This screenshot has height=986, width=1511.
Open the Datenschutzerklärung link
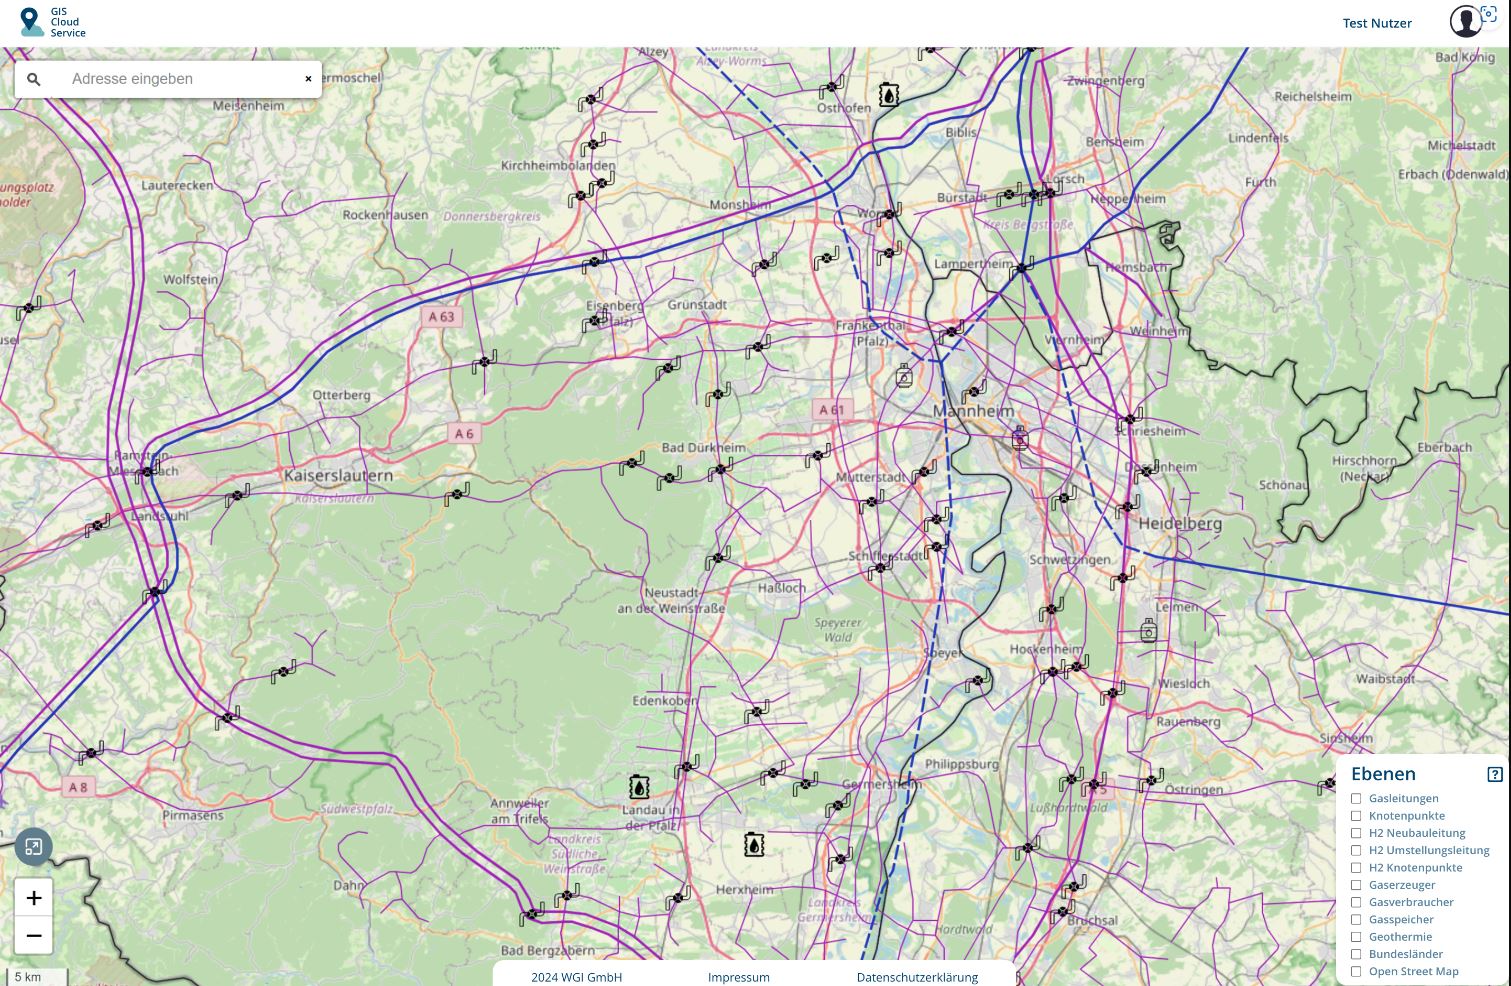point(917,977)
